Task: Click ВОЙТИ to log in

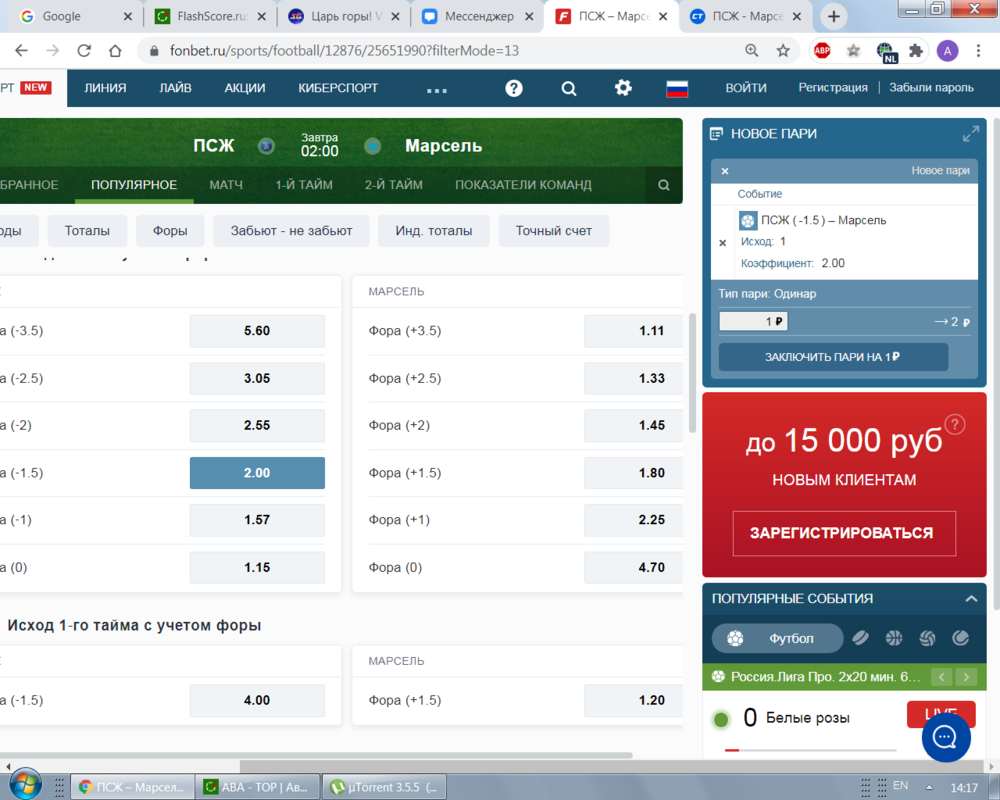Action: click(746, 88)
